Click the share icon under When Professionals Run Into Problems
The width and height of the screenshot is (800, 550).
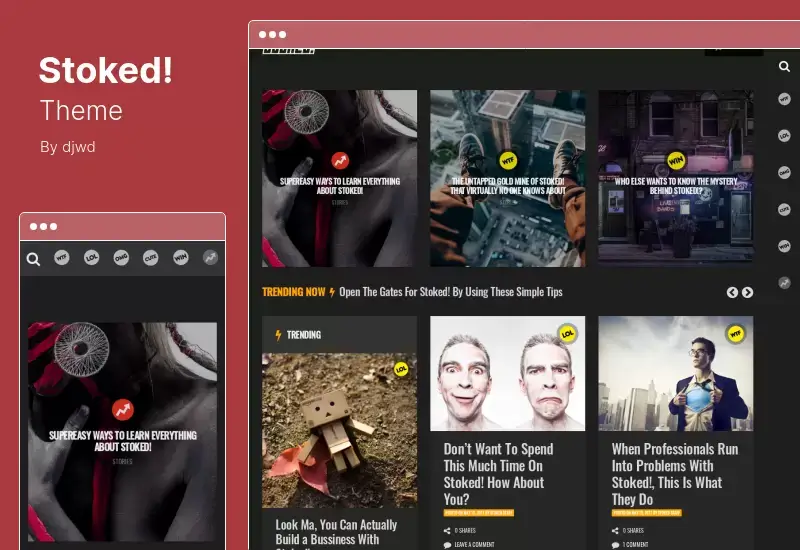pos(615,531)
